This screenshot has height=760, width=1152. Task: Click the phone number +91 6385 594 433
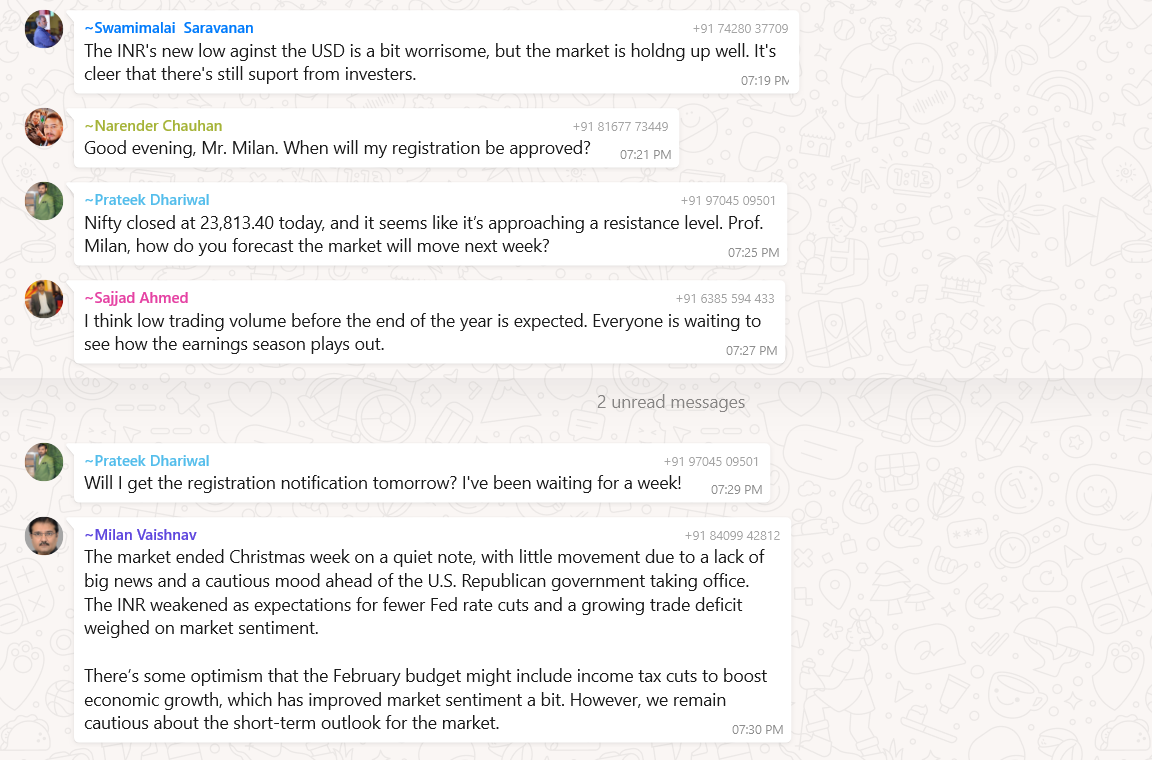724,299
